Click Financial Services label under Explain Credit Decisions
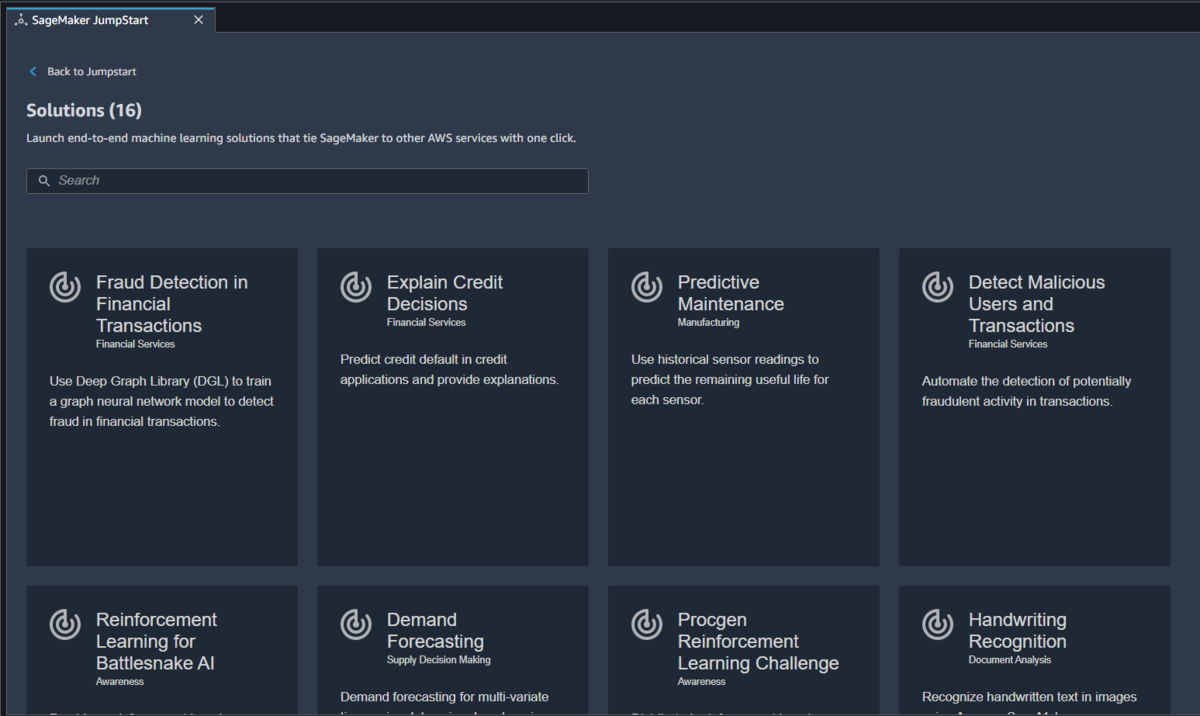The image size is (1200, 716). (426, 322)
